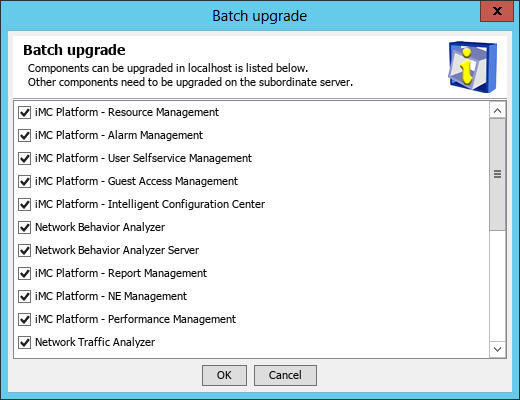Toggle iMC Platform - Alarm Management checkbox
Image resolution: width=520 pixels, height=400 pixels.
[24, 135]
